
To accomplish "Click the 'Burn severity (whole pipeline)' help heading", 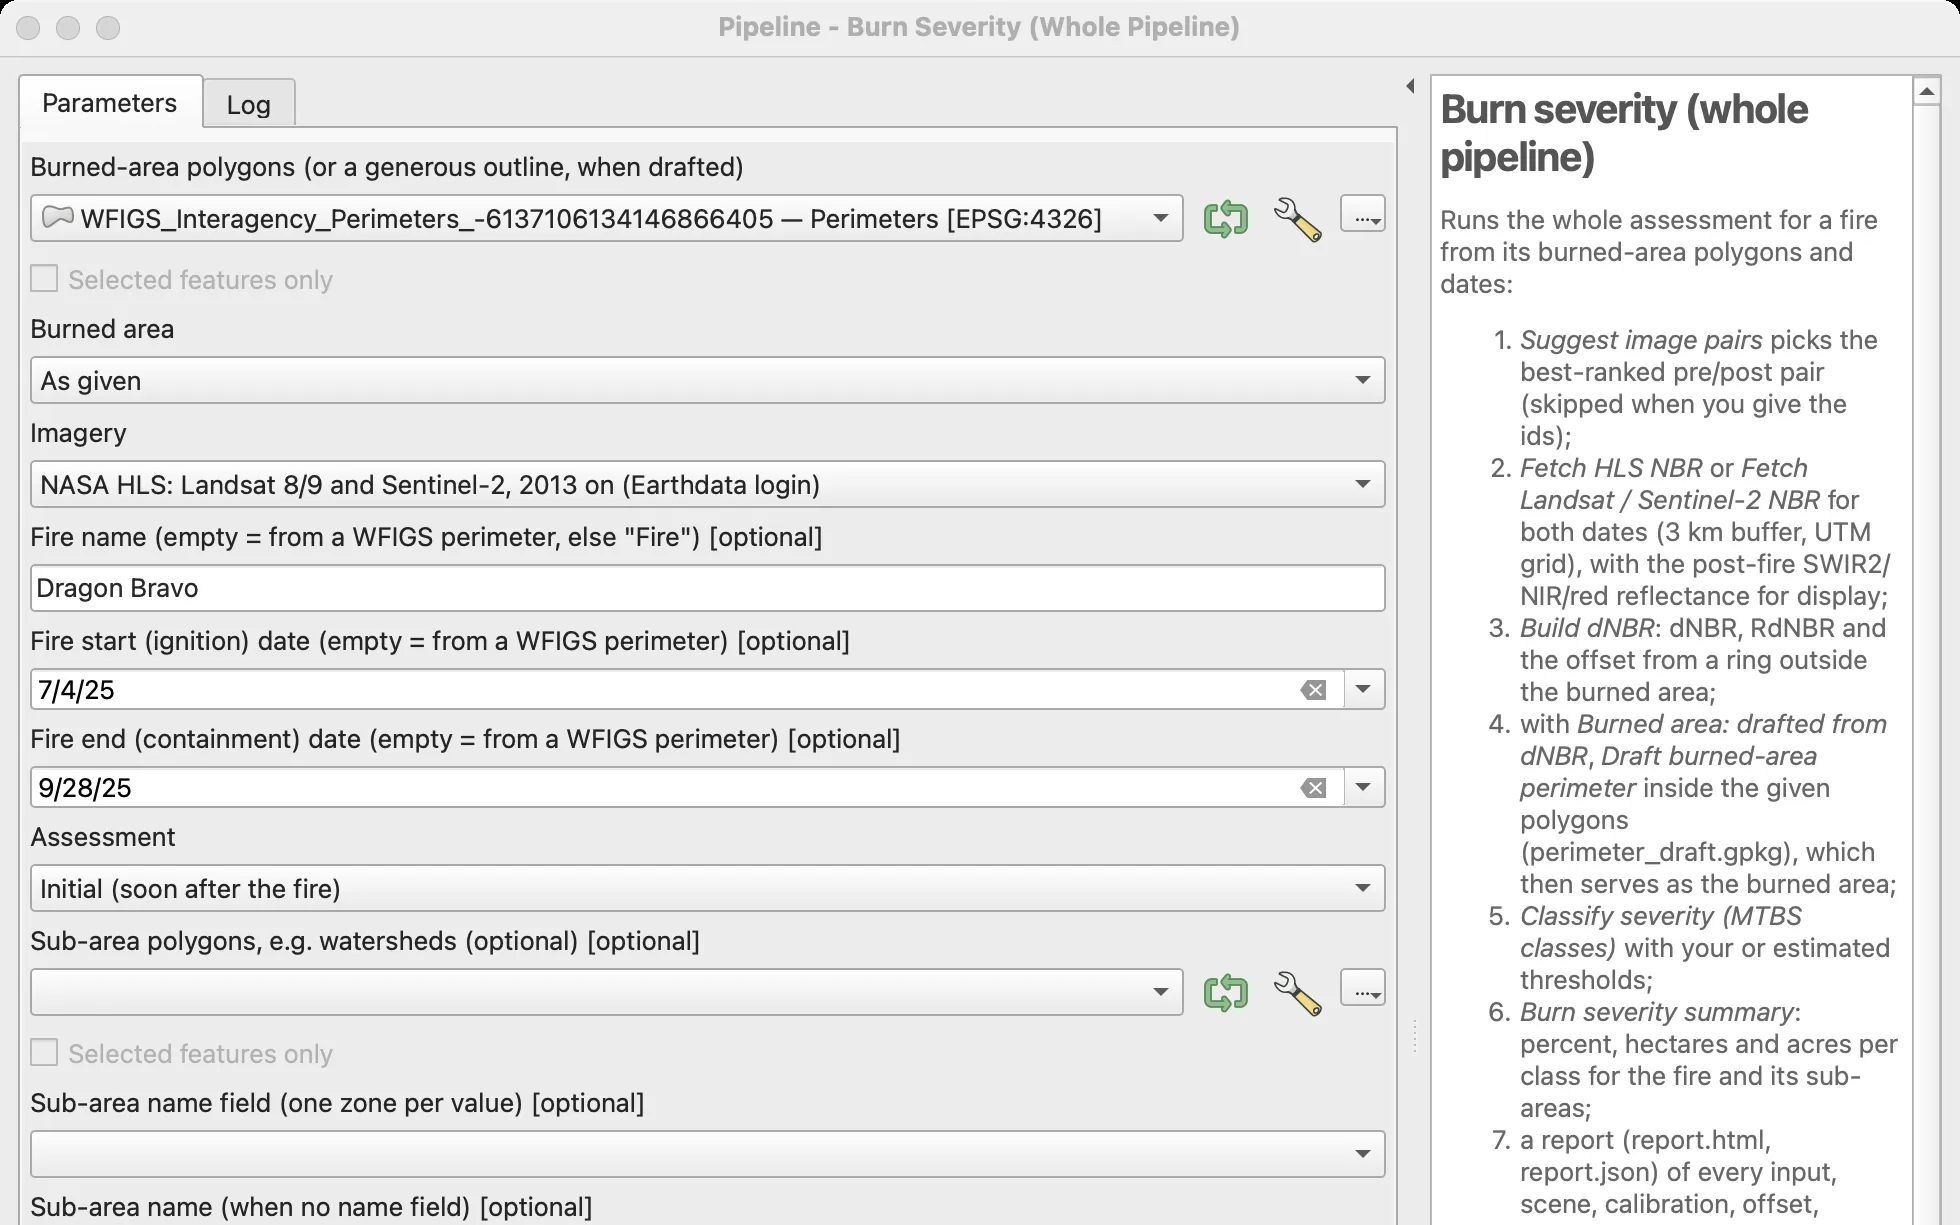I will [1624, 133].
